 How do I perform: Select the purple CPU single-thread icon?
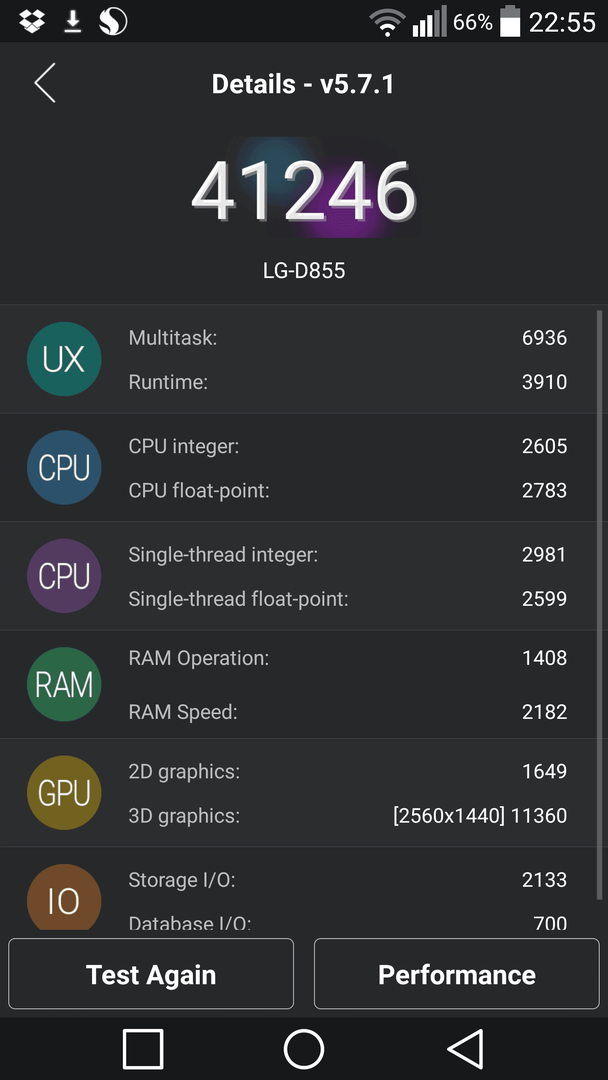(x=64, y=576)
